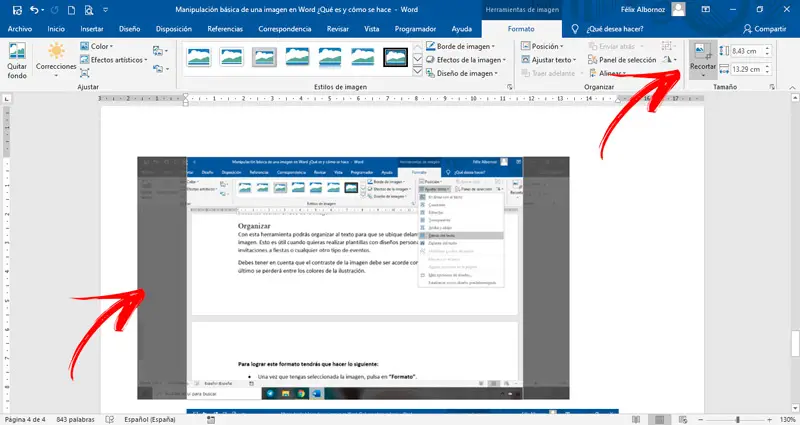The width and height of the screenshot is (800, 425).
Task: Click the Reset picture icon
Action: pos(160,68)
